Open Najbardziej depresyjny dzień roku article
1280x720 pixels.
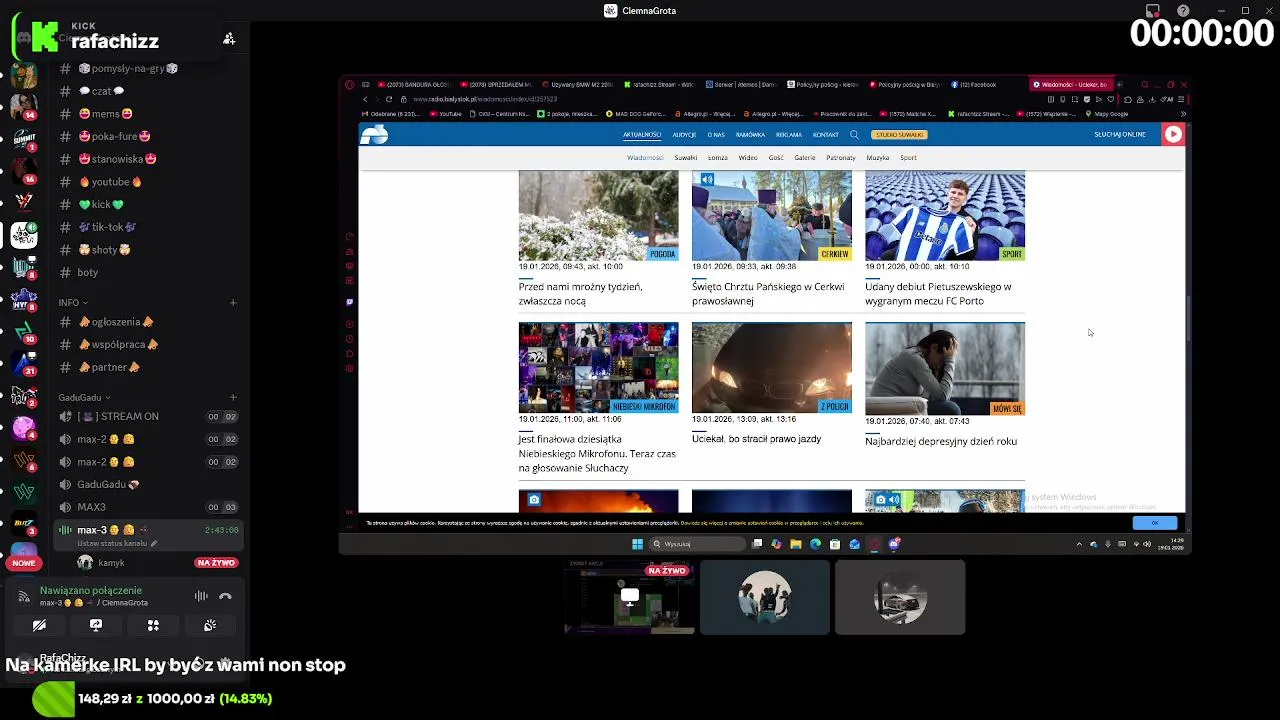click(941, 441)
